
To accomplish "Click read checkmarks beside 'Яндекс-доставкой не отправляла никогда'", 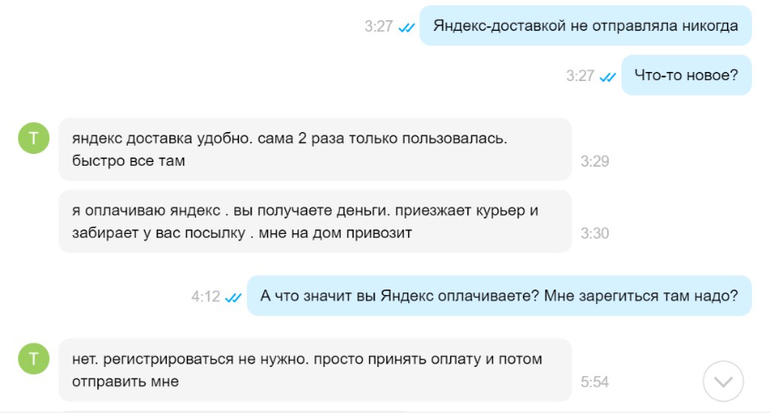I will click(x=406, y=28).
